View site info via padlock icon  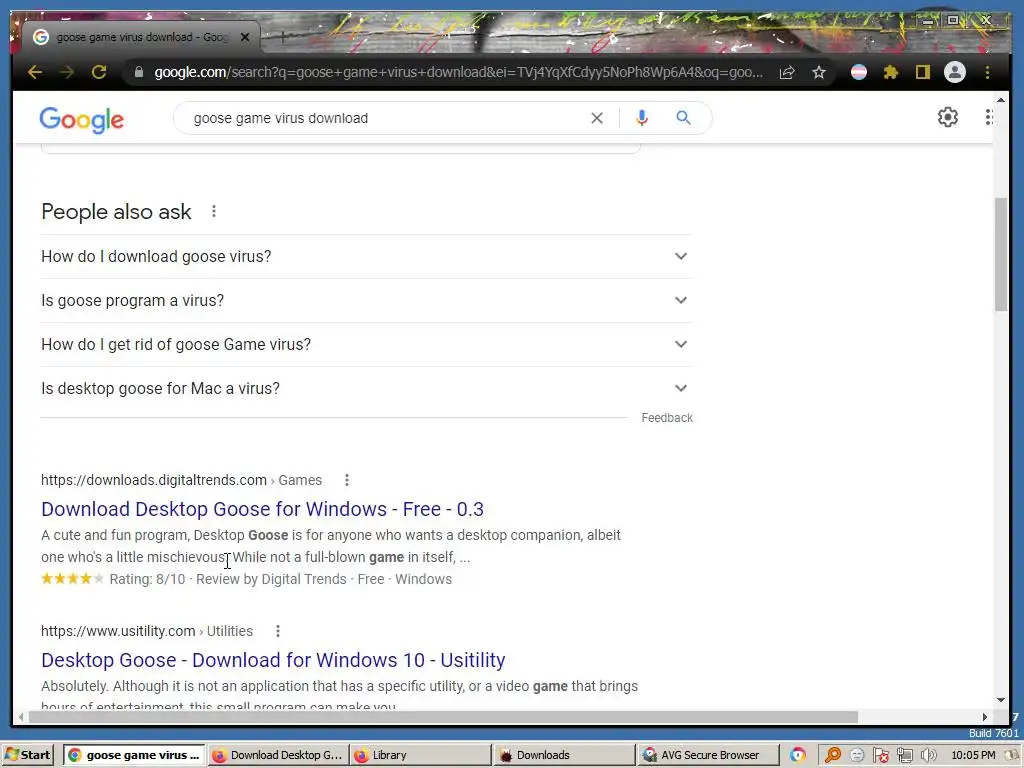point(138,72)
